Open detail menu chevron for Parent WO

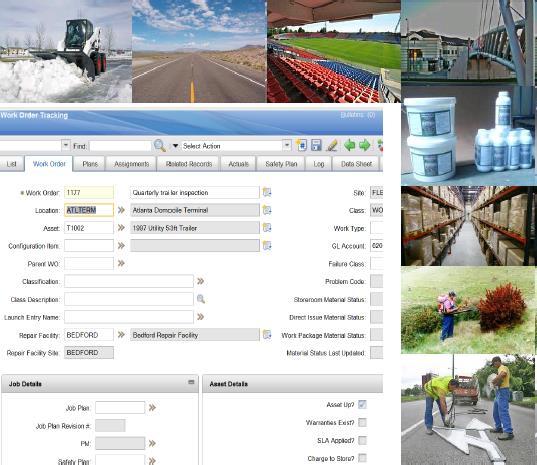121,263
